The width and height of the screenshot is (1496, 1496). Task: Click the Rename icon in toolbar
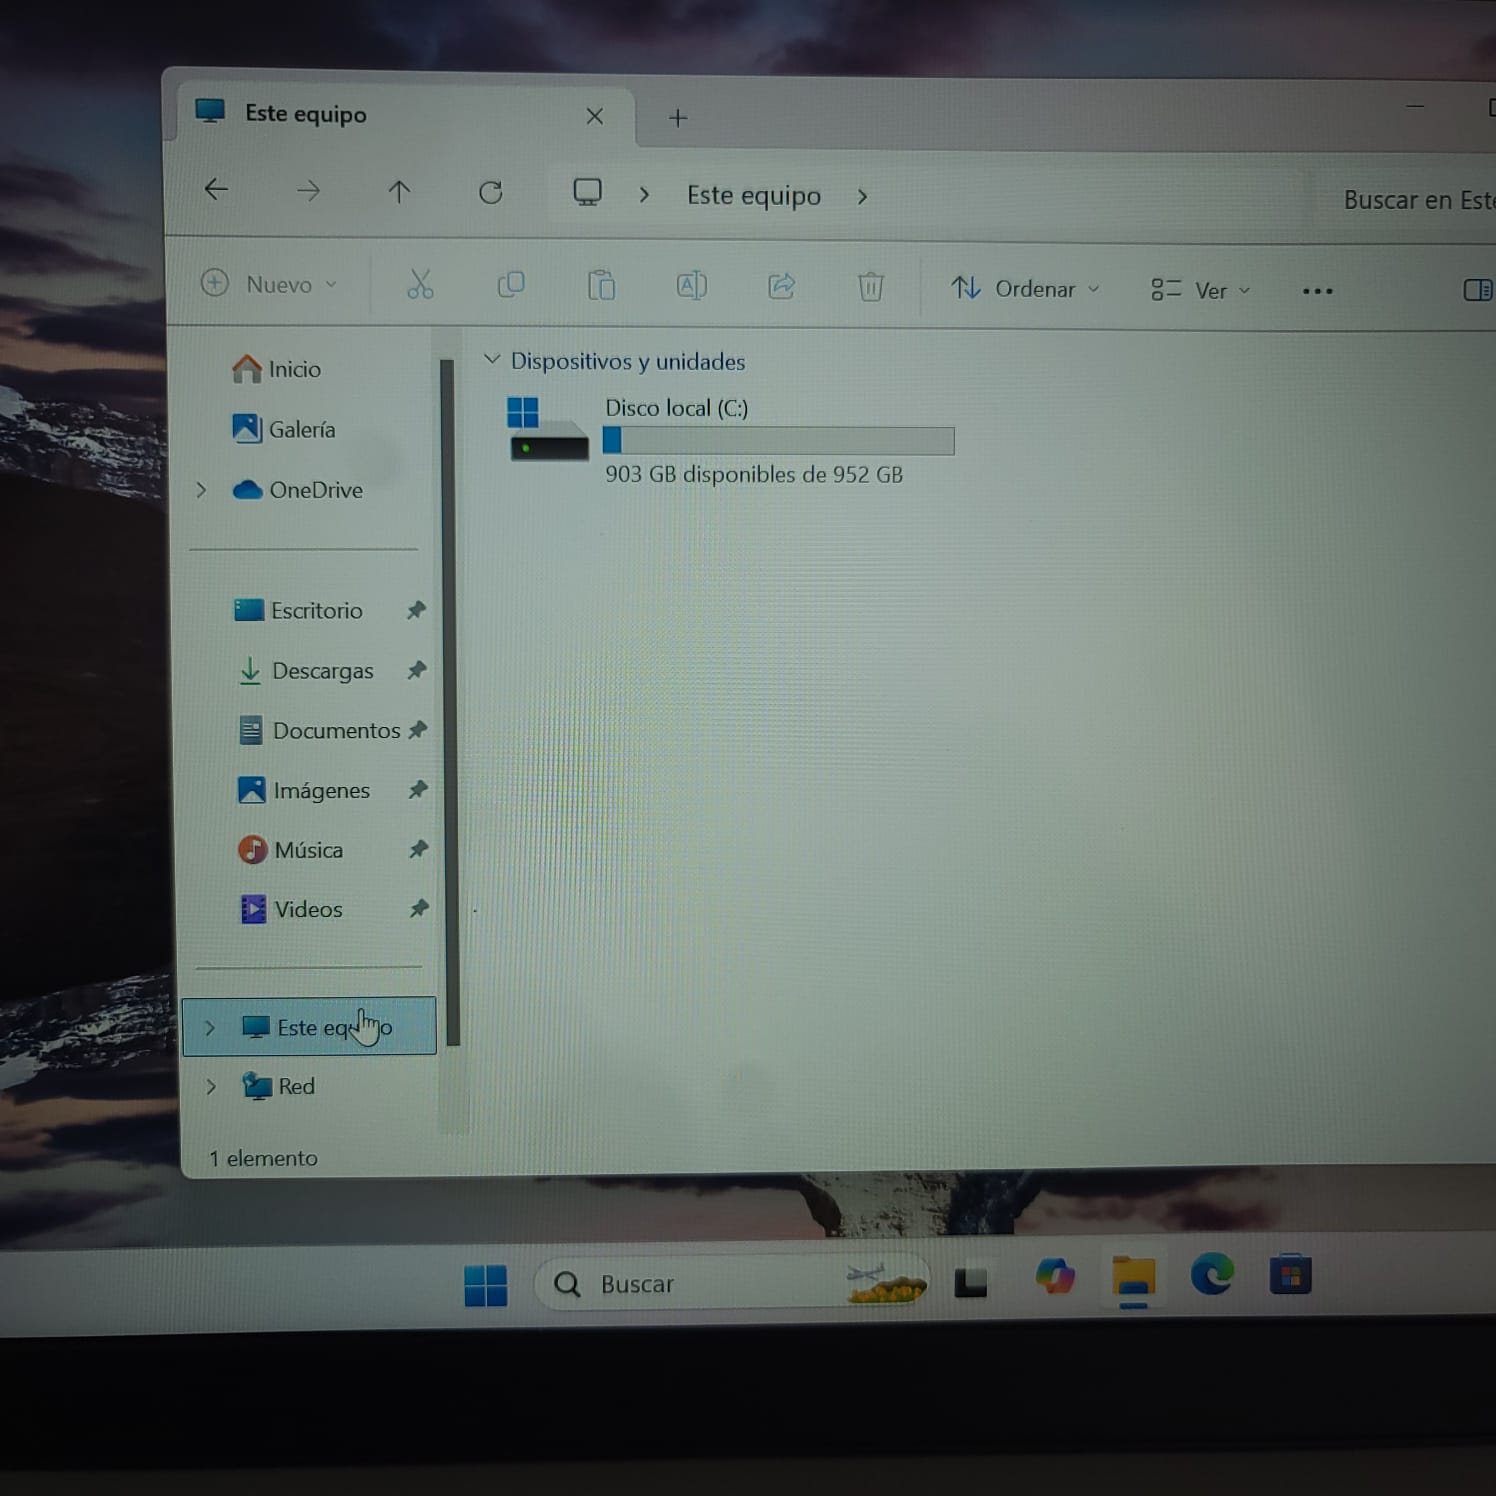(x=691, y=286)
